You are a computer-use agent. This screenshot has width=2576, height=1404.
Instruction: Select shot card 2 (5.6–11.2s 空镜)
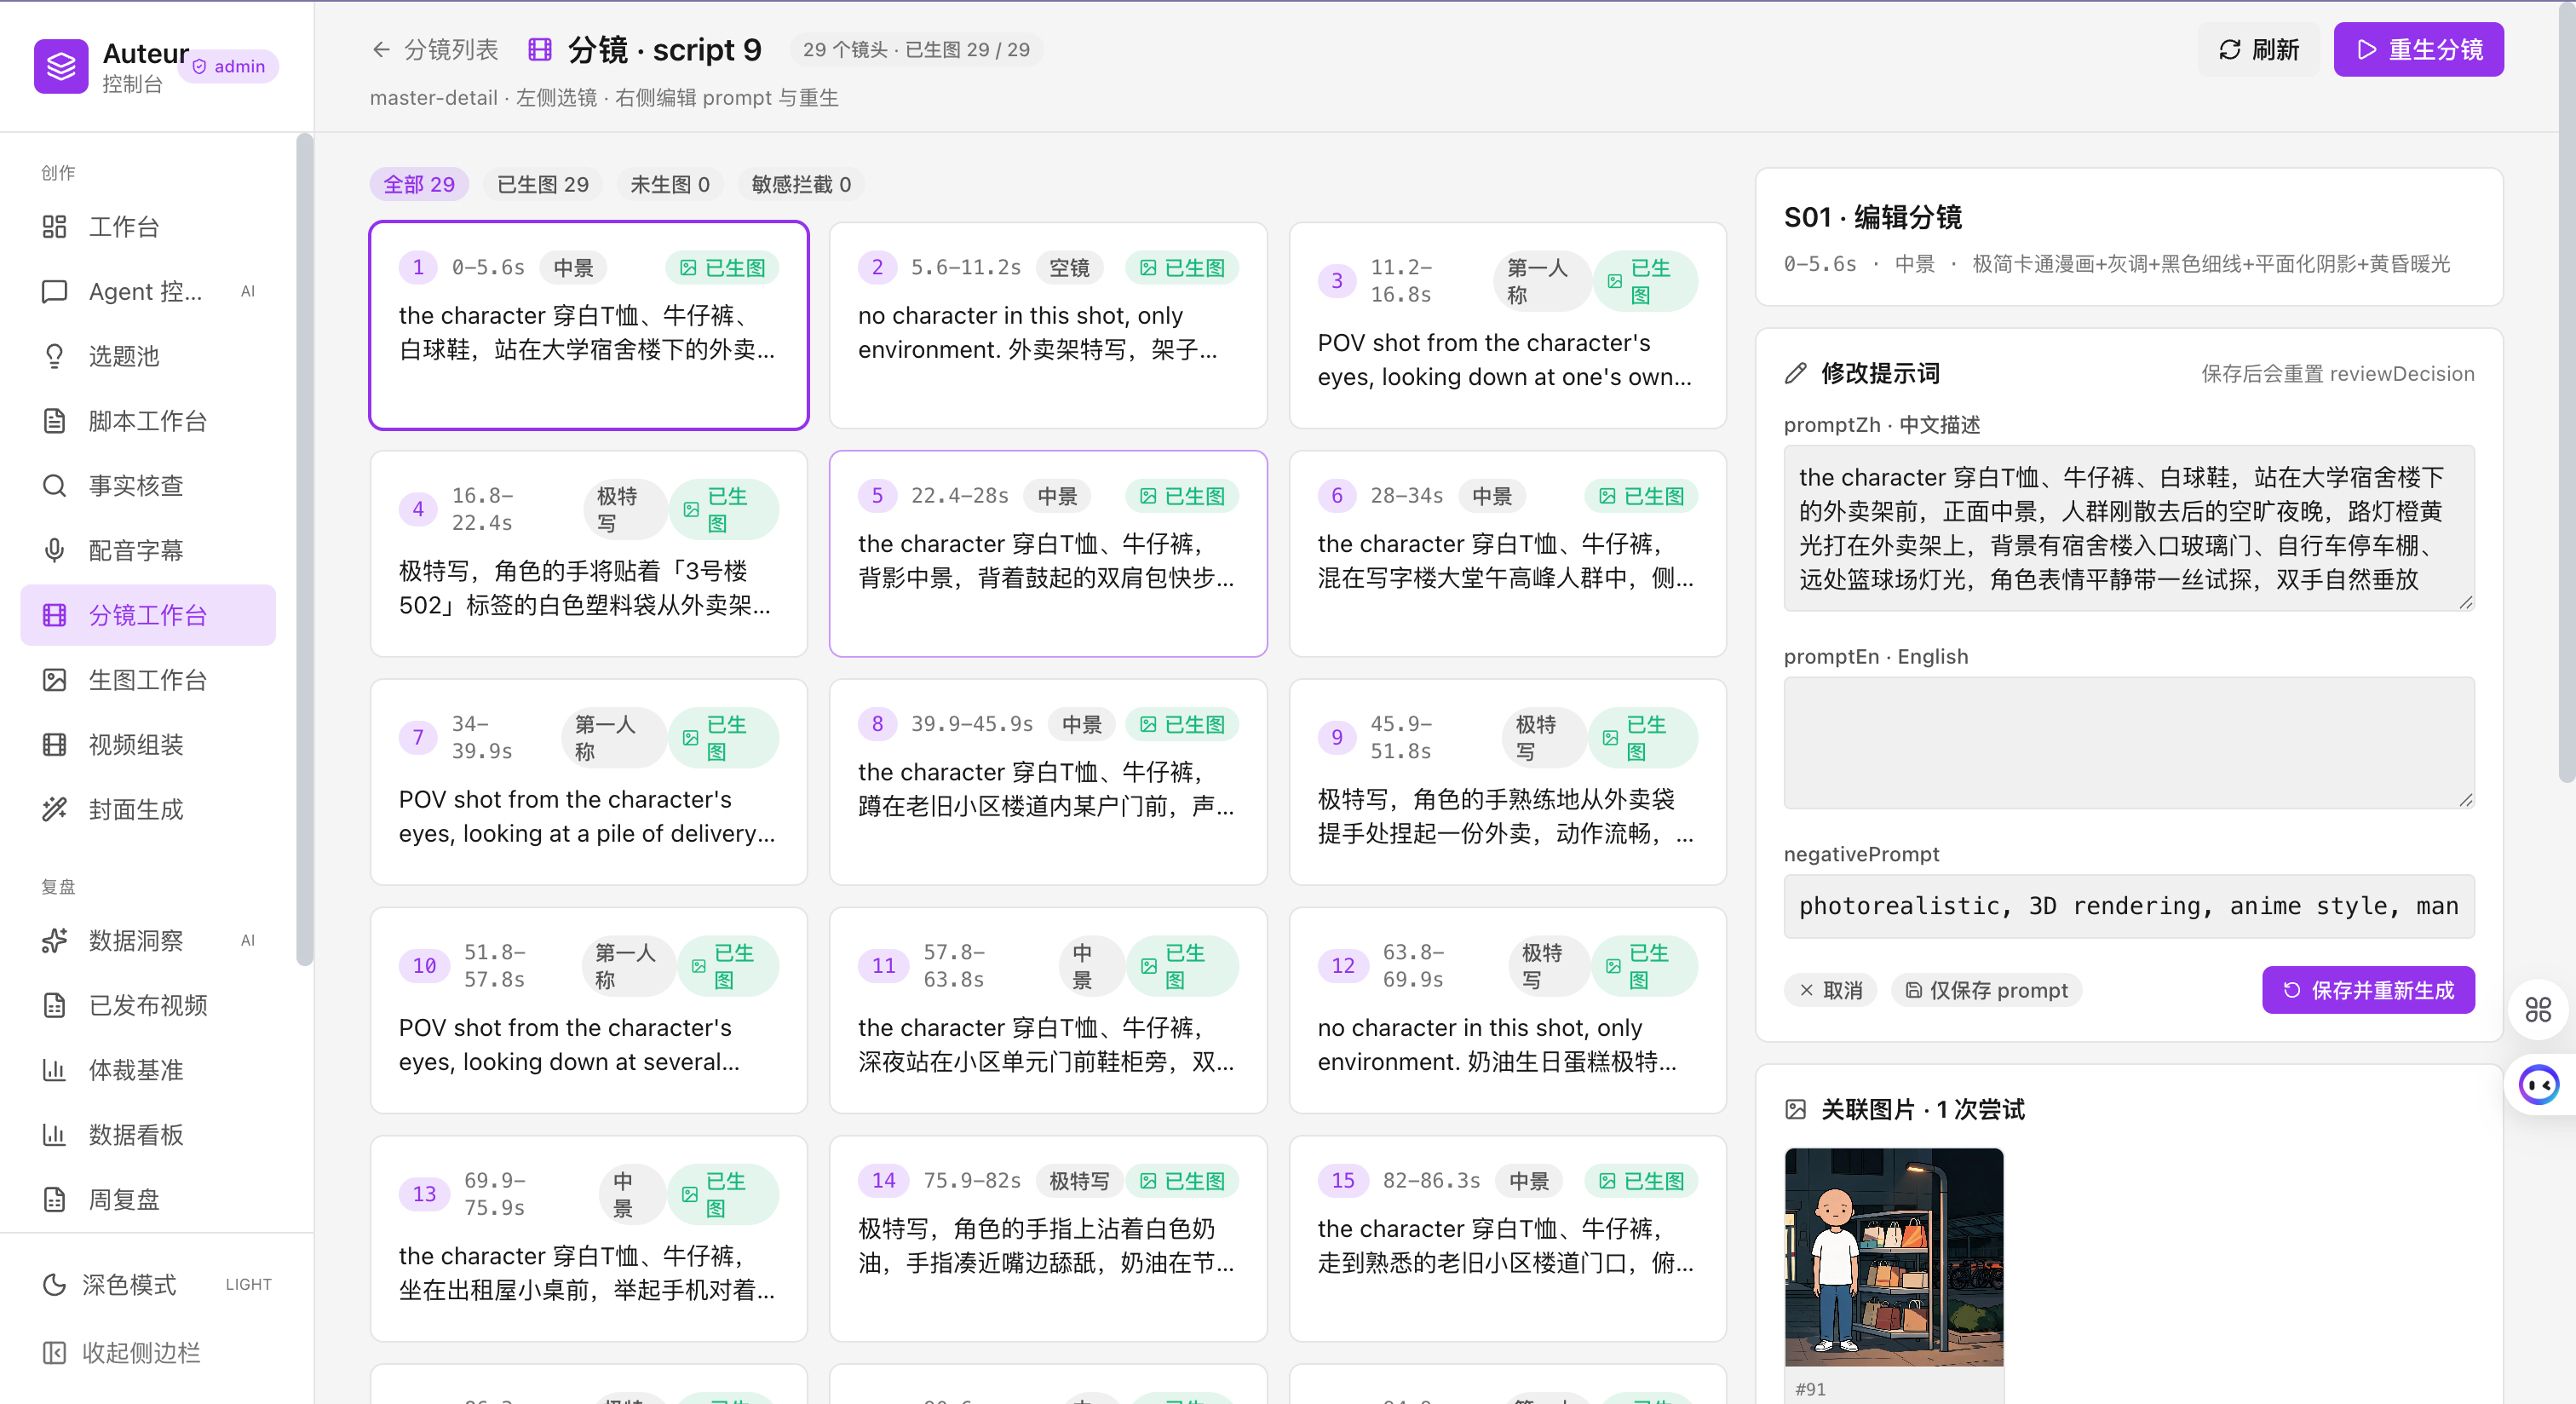1048,326
